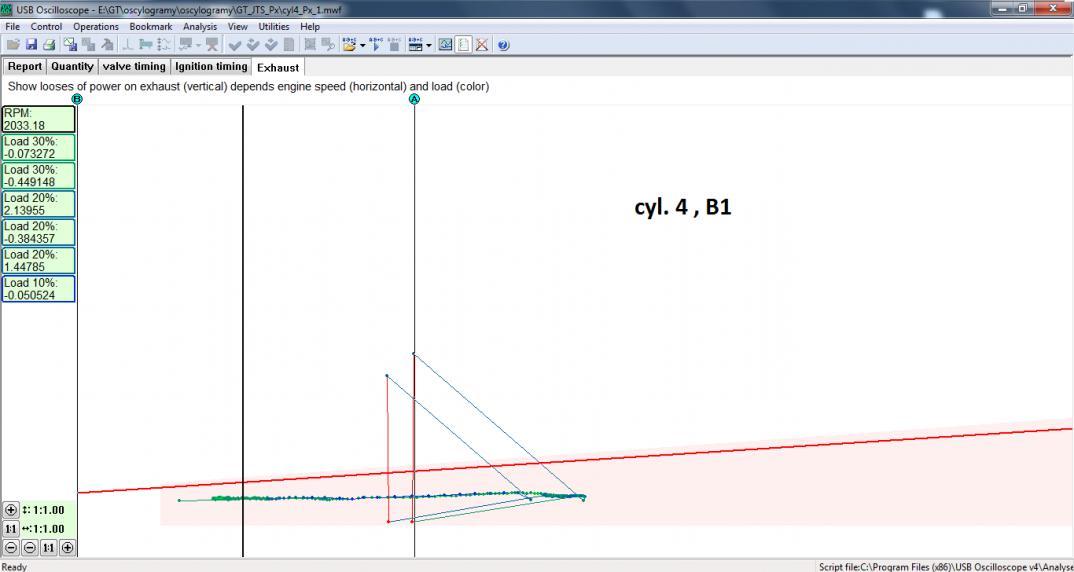Image resolution: width=1074 pixels, height=572 pixels.
Task: Expand dropdown arrow left of waveform picture icon
Action: click(429, 45)
